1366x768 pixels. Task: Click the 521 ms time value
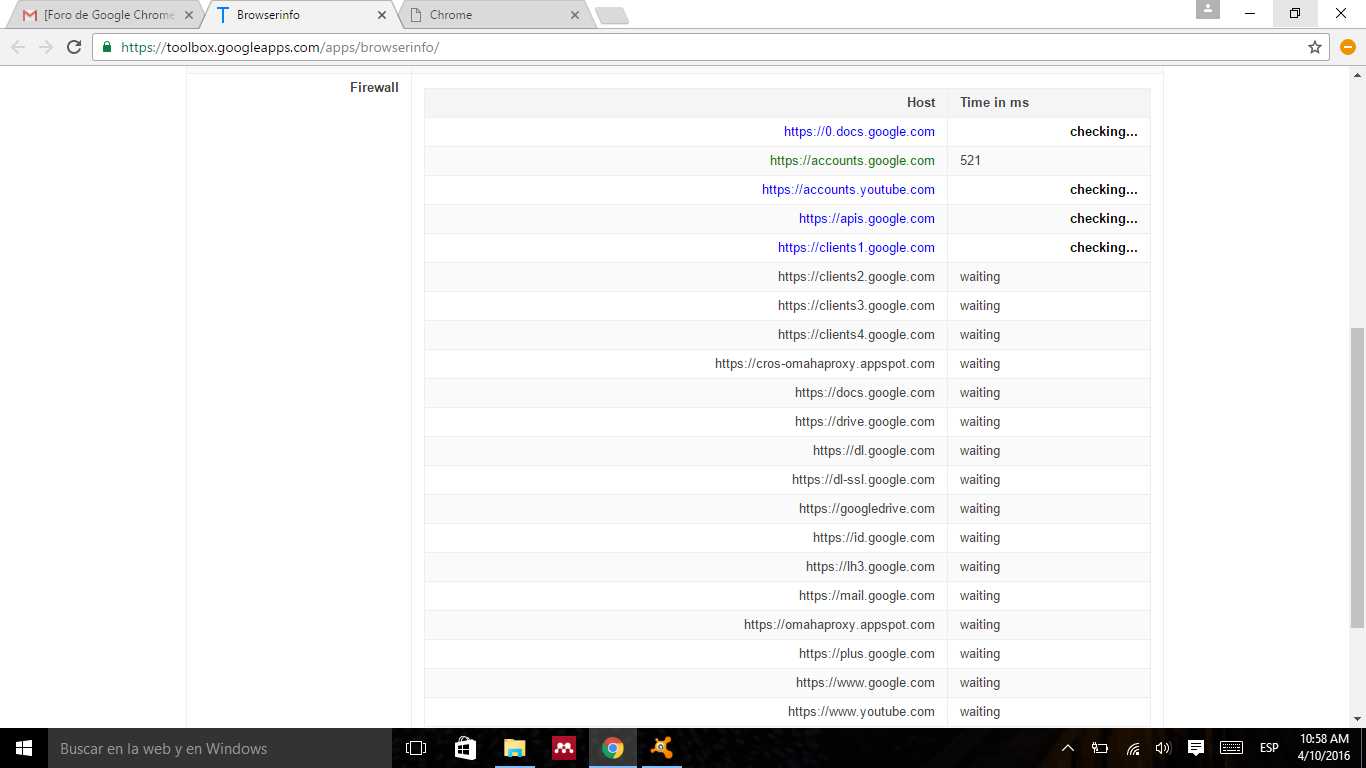coord(970,161)
